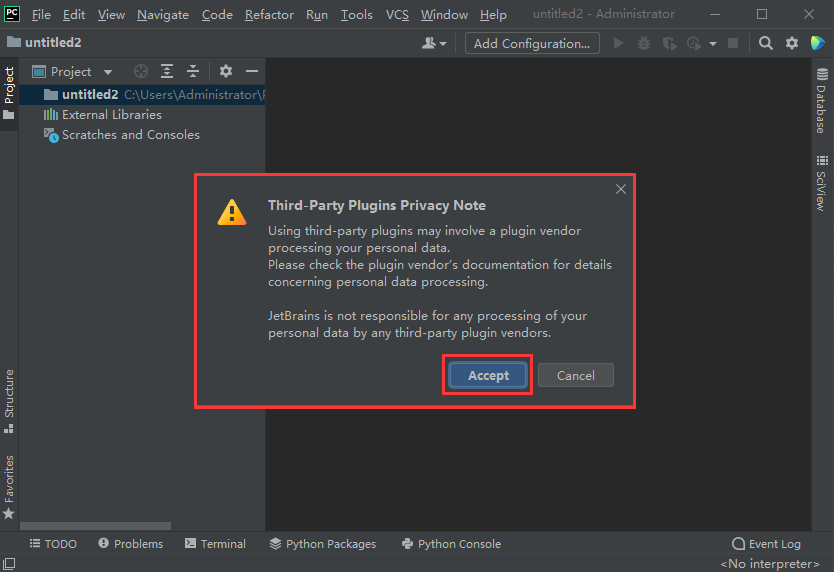Screen dimensions: 834x572
Task: Select untitled2 project root folder
Action: click(142, 95)
